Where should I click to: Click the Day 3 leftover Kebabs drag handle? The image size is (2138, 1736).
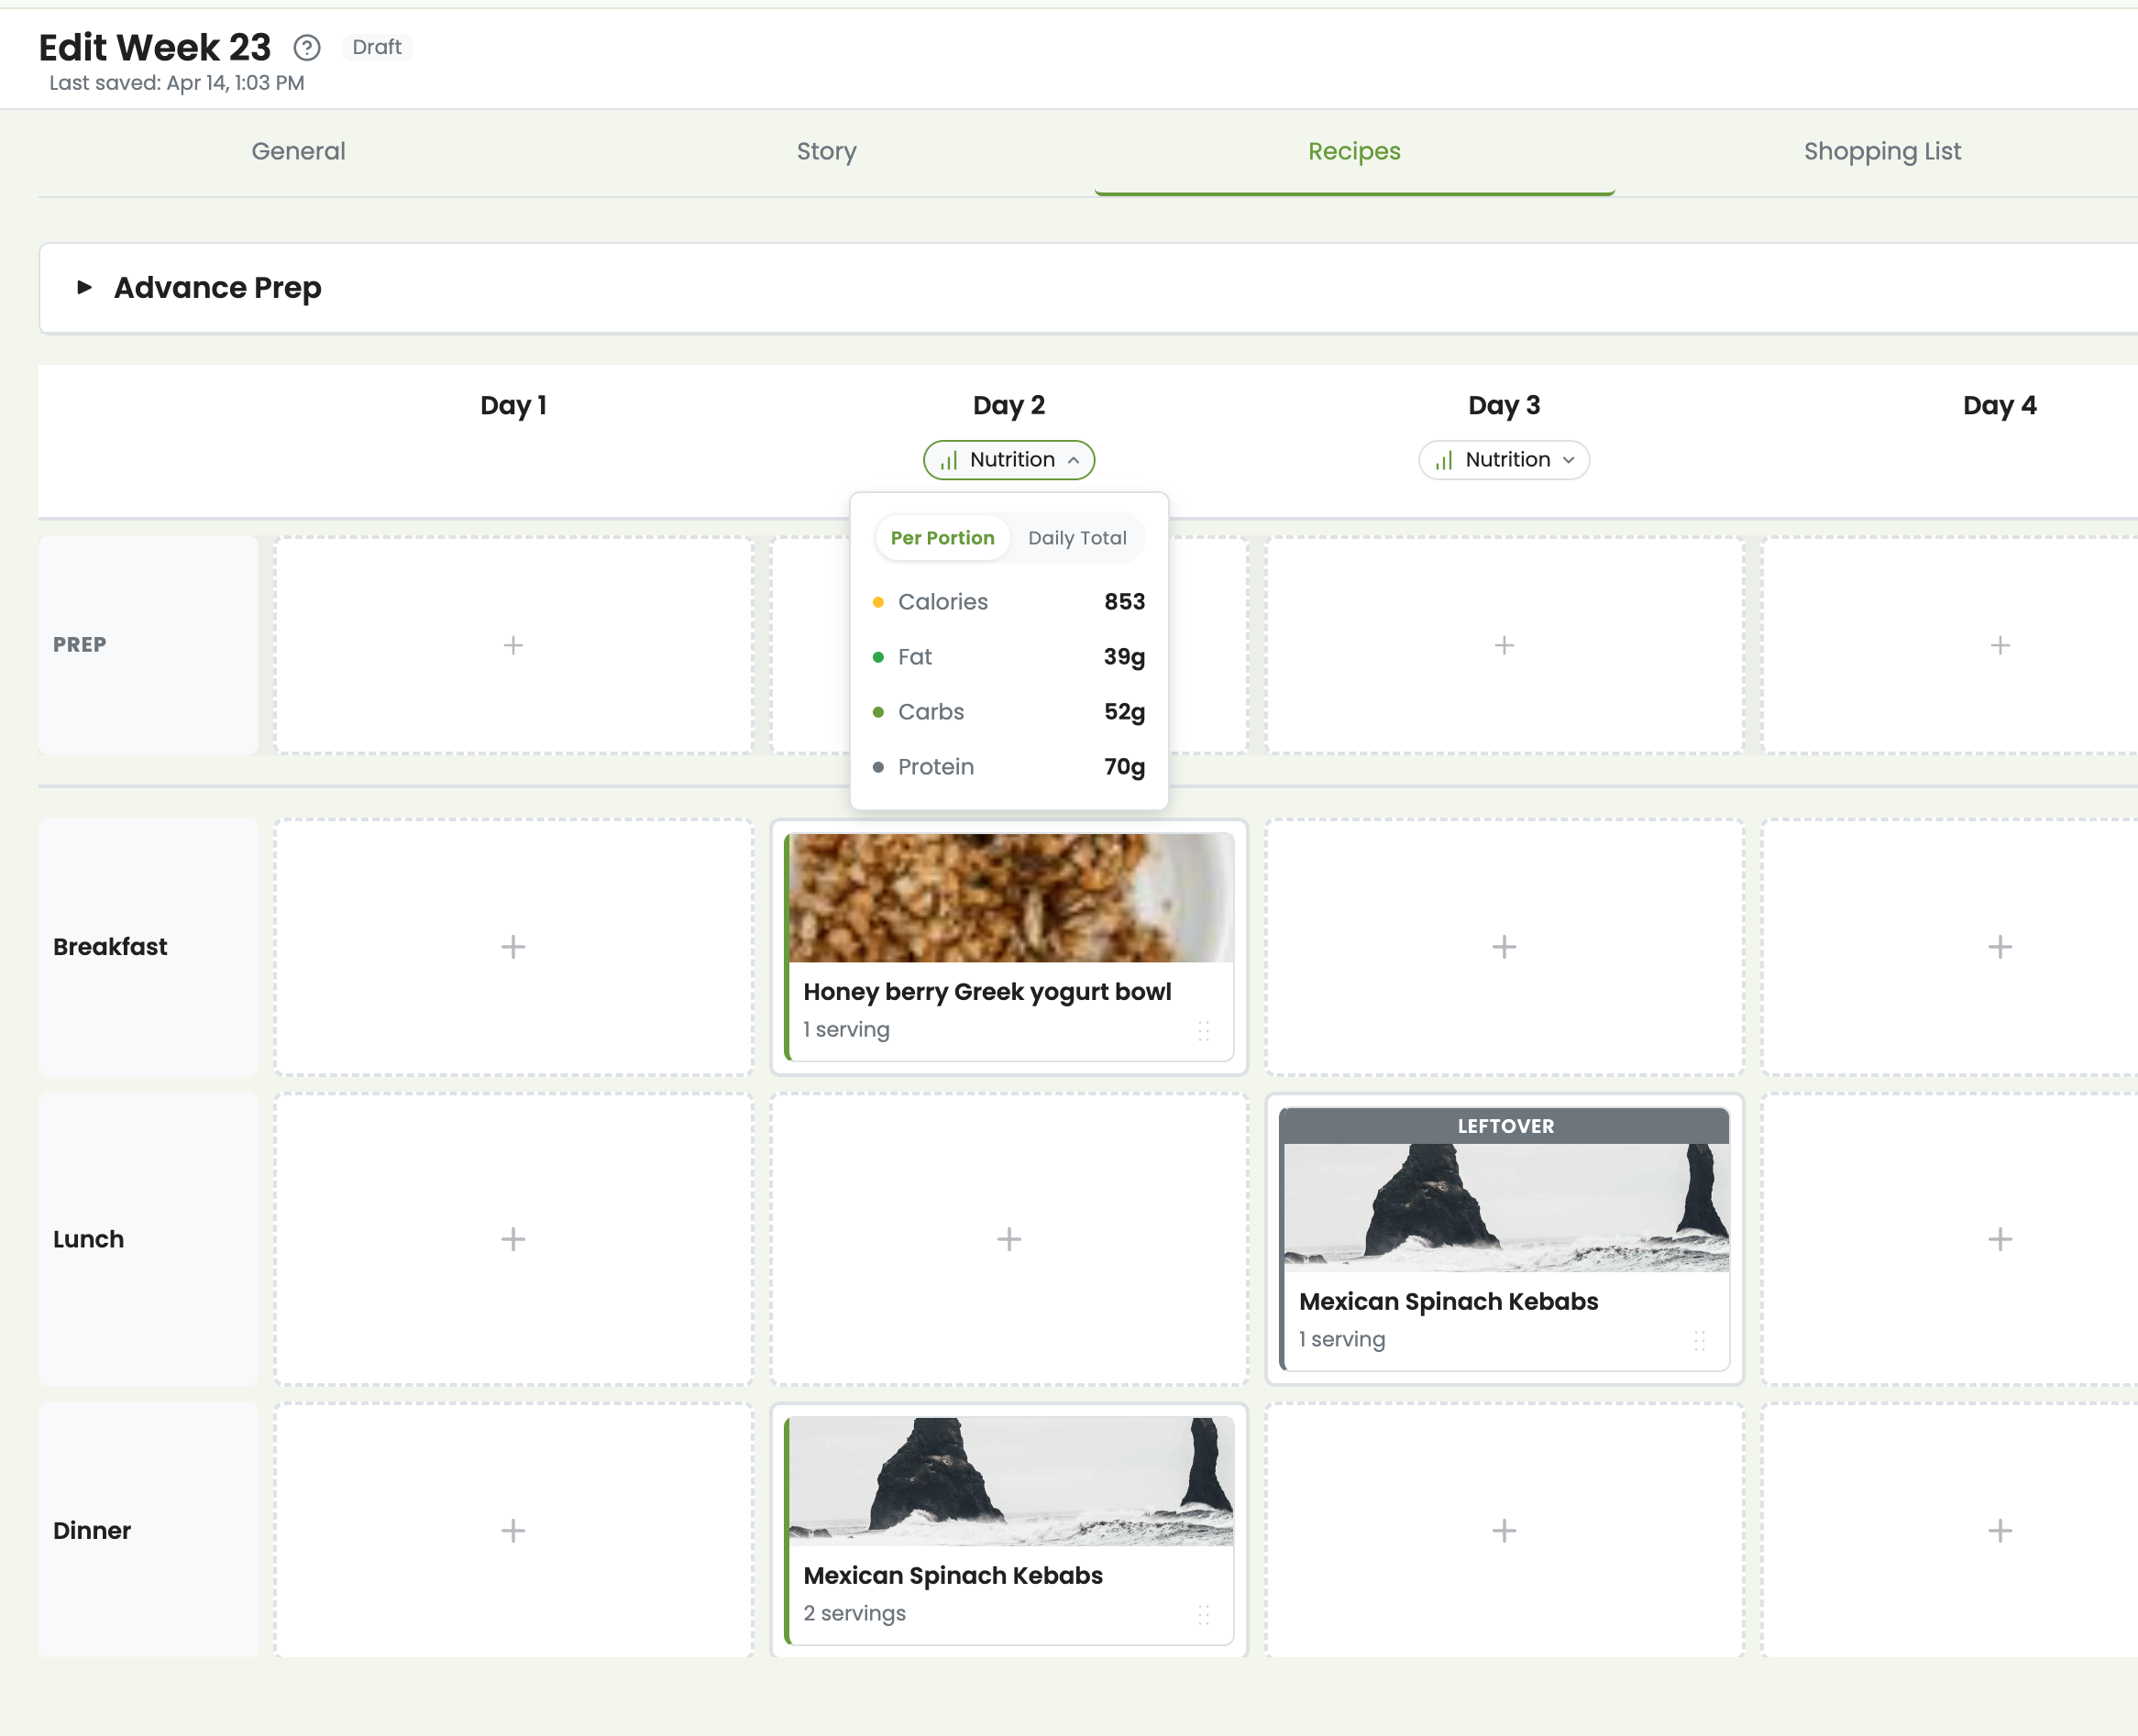pos(1699,1341)
